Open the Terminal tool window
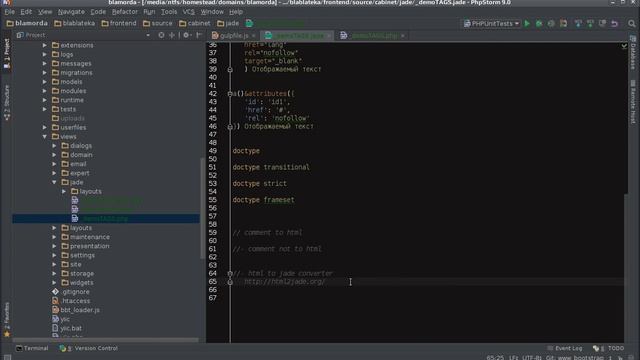This screenshot has height=360, width=640. coord(32,348)
